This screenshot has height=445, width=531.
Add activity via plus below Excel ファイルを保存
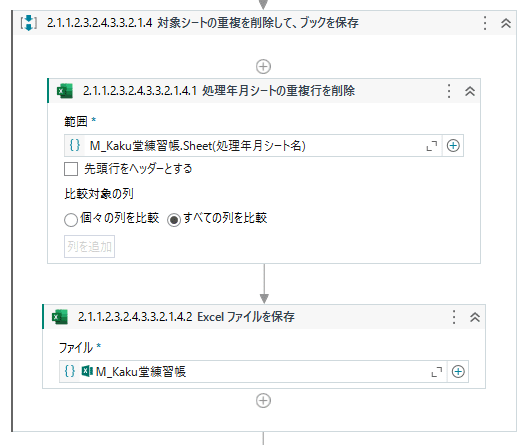(263, 401)
